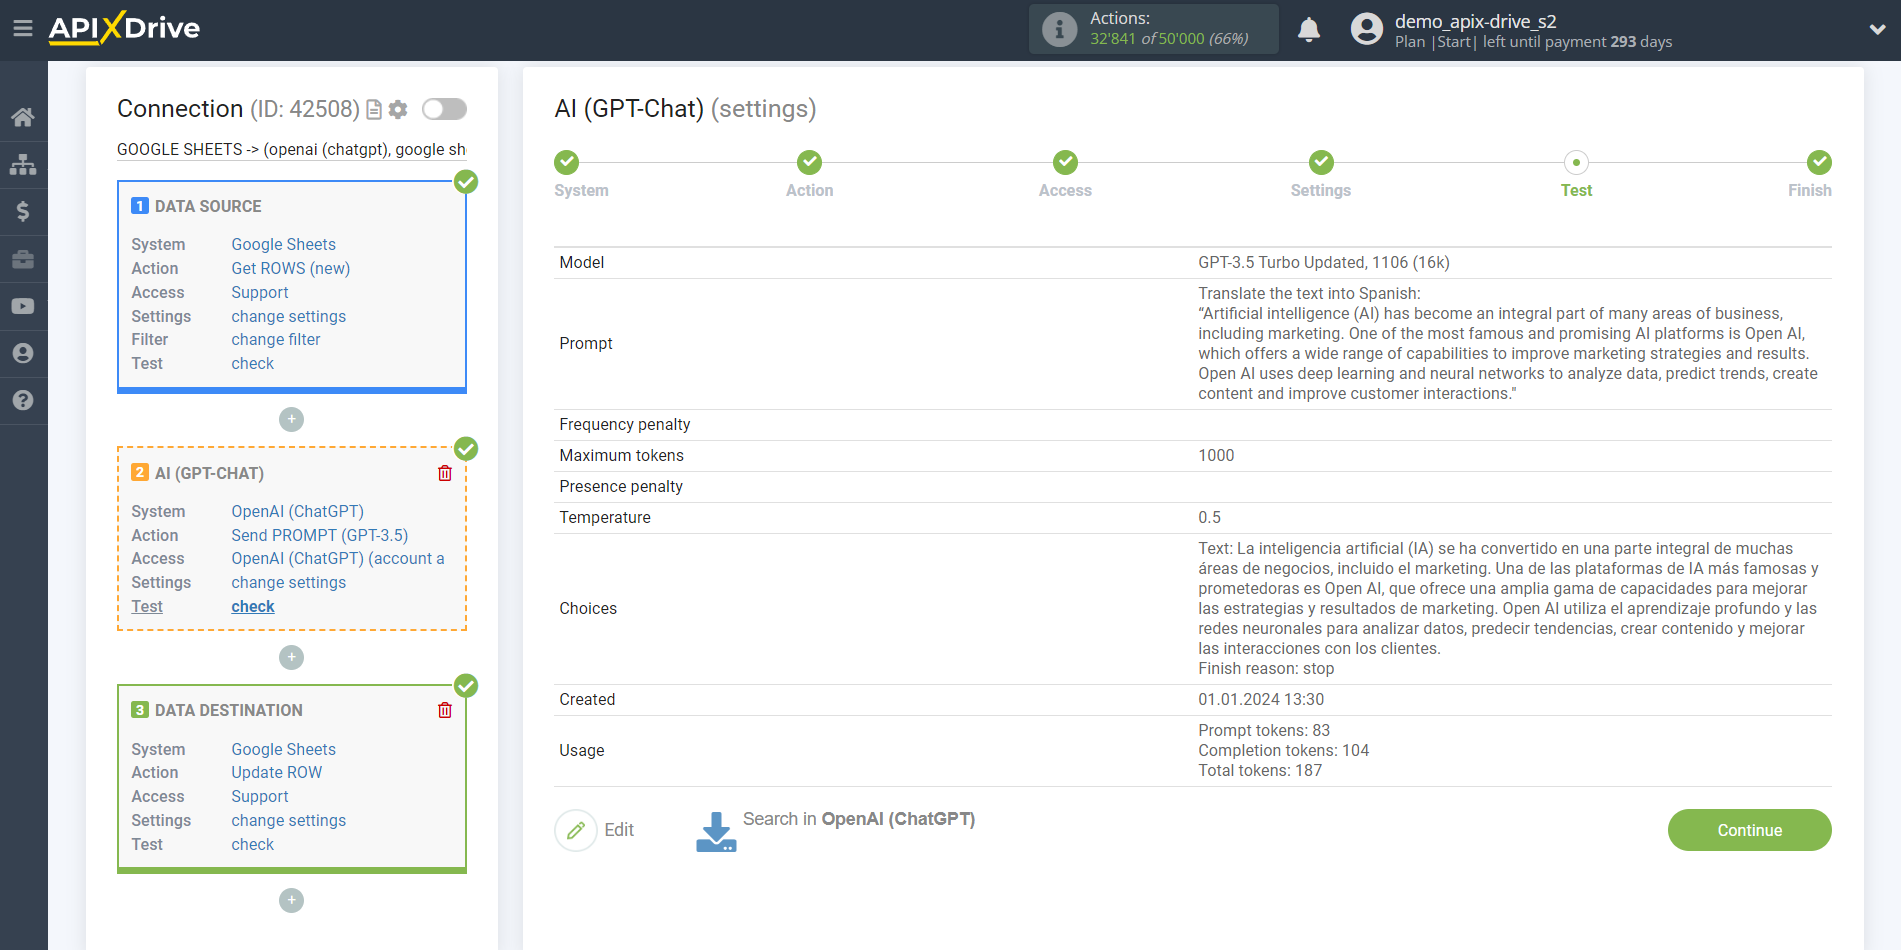
Task: Open Google Sheets link in Data Destination
Action: pyautogui.click(x=283, y=749)
